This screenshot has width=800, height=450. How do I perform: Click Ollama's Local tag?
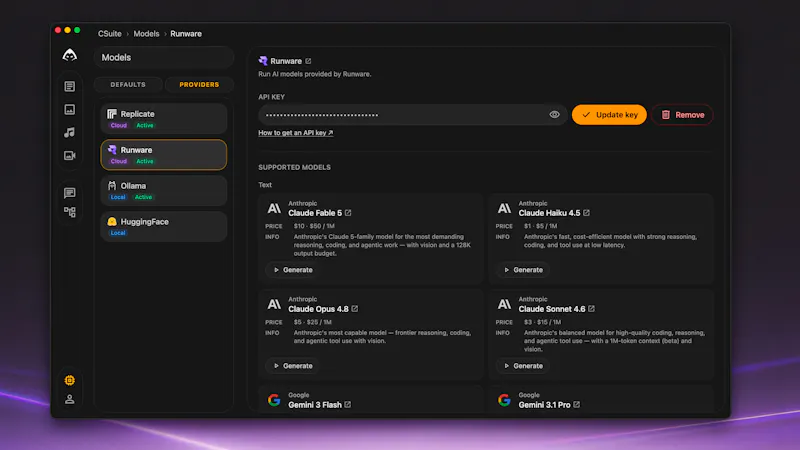click(x=118, y=197)
